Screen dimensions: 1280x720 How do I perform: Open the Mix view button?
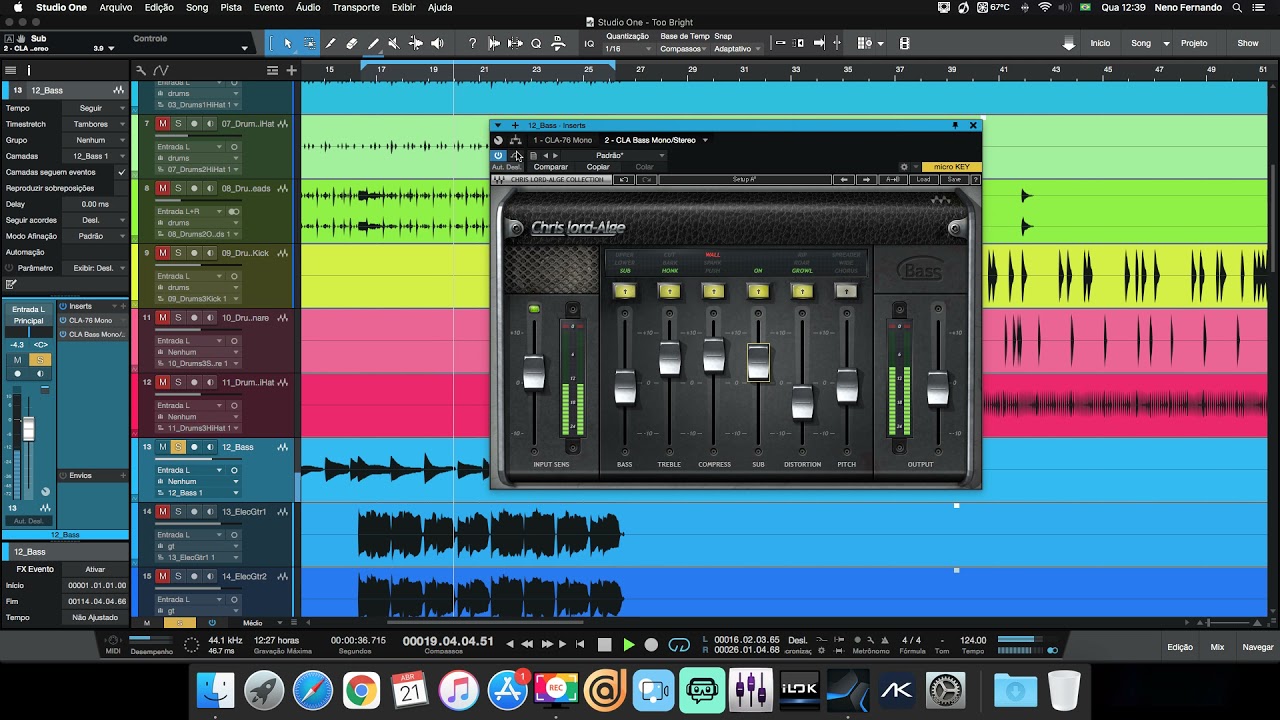tap(1217, 647)
